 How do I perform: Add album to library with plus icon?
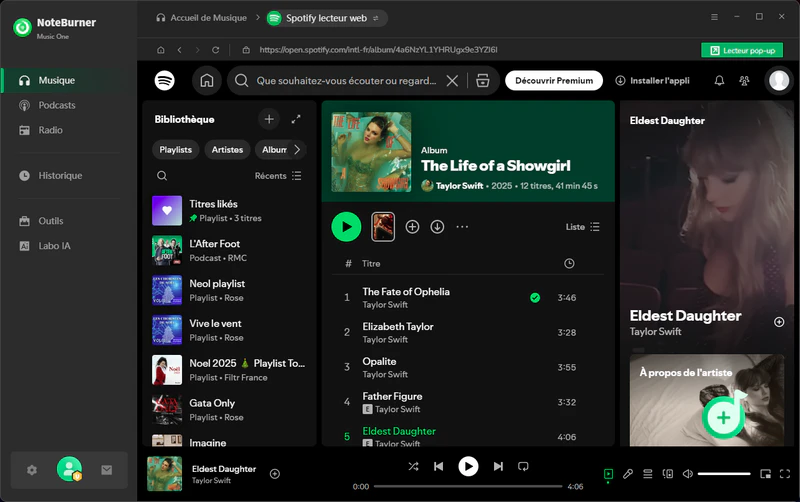tap(412, 227)
